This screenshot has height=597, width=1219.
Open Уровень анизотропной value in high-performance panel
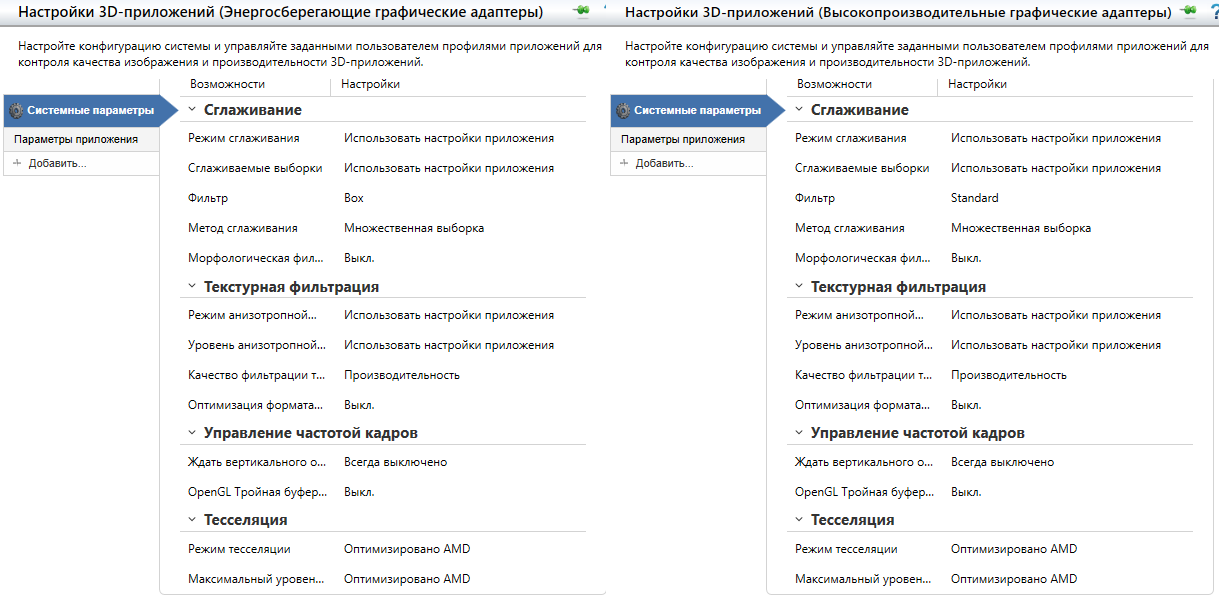click(x=1056, y=345)
